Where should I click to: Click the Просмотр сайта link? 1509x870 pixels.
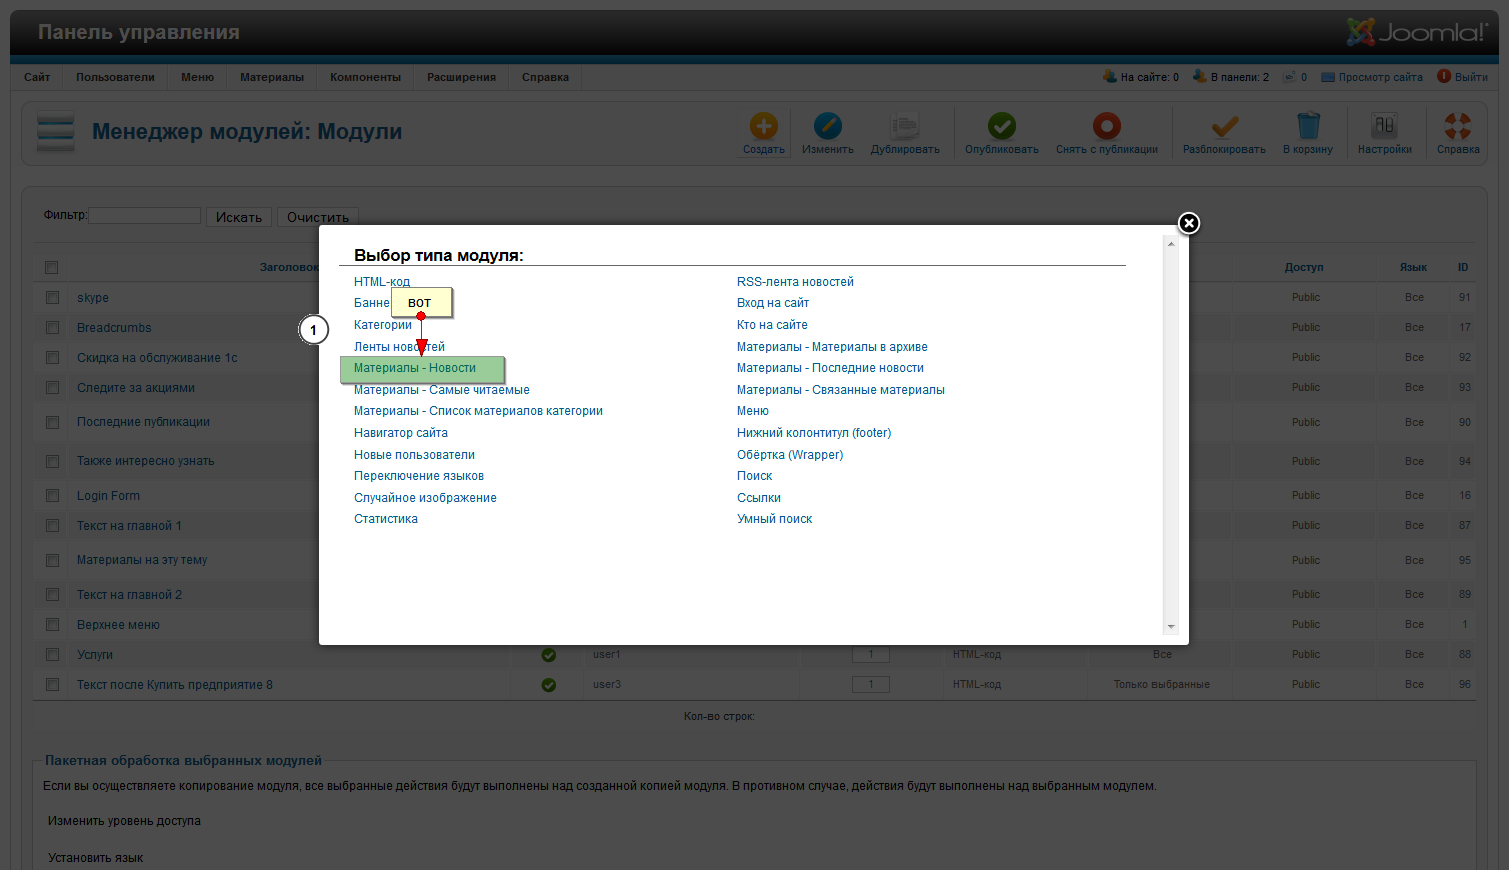(x=1380, y=77)
